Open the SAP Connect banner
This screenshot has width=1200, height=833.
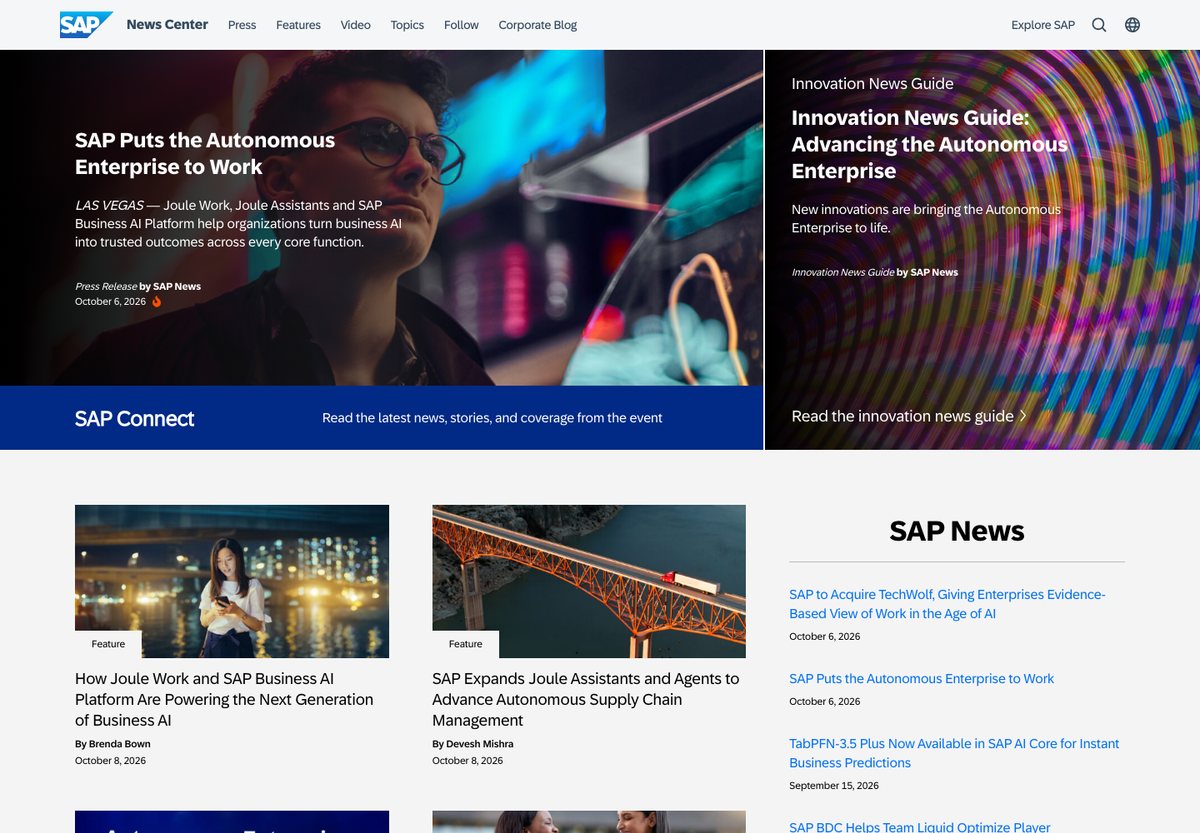381,418
